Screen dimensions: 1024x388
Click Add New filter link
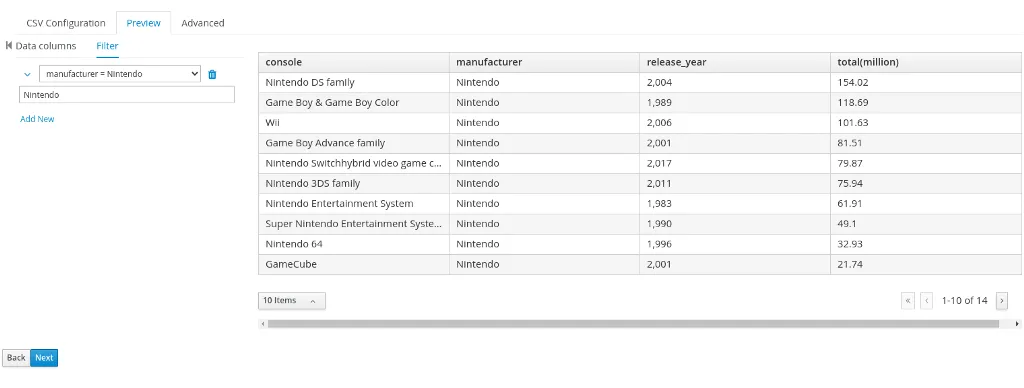[37, 119]
